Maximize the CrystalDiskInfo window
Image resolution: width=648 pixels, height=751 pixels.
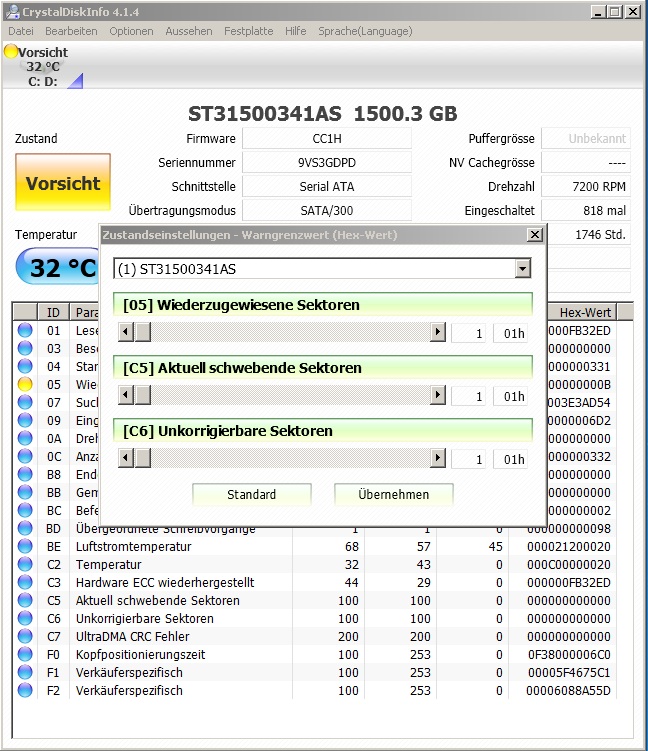coord(615,11)
